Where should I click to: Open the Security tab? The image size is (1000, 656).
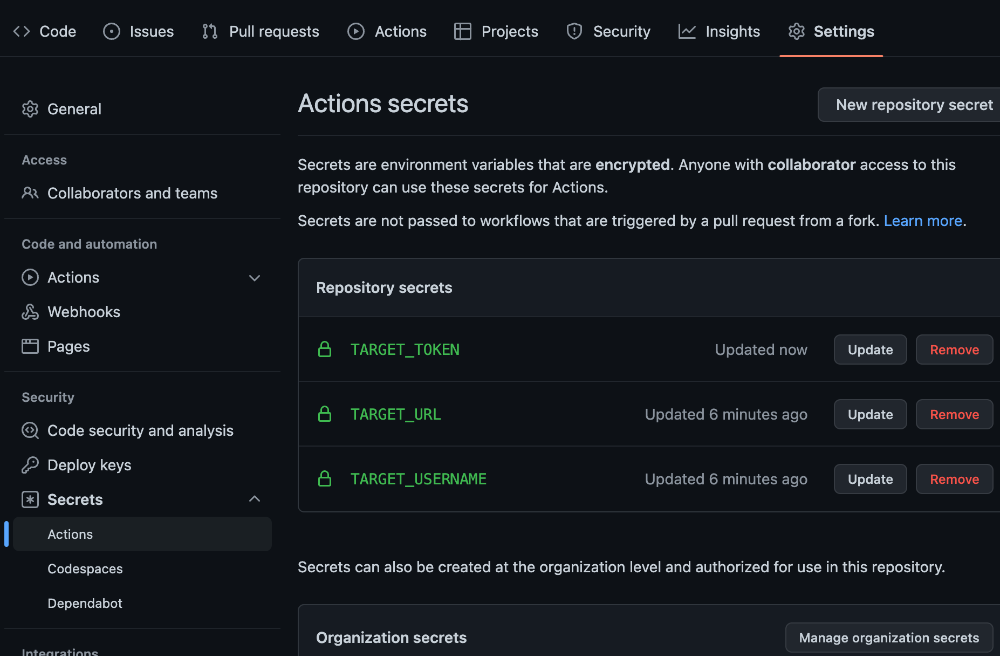608,31
